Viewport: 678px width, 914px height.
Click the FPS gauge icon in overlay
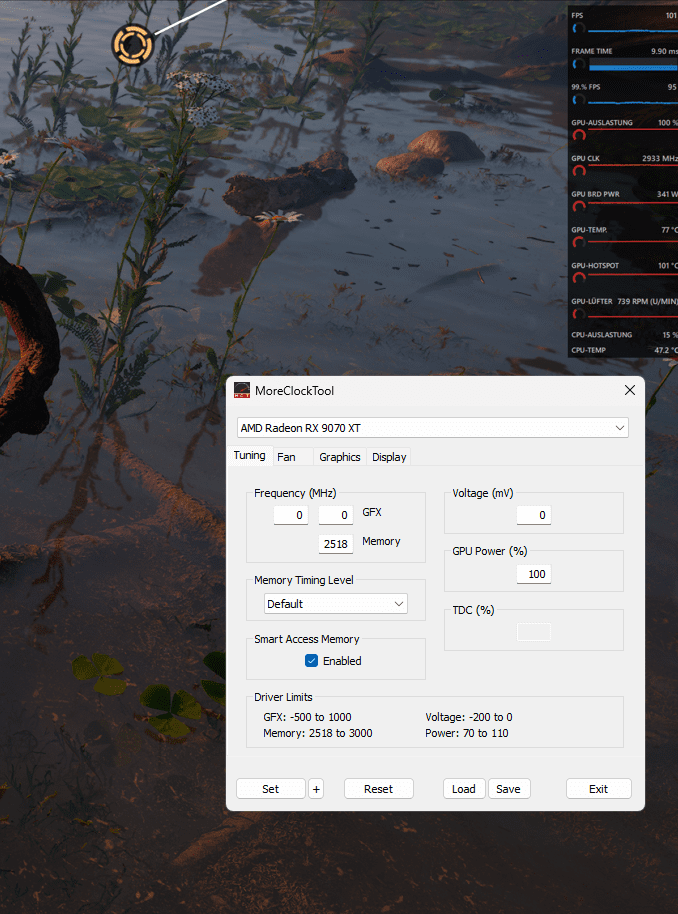pyautogui.click(x=579, y=29)
